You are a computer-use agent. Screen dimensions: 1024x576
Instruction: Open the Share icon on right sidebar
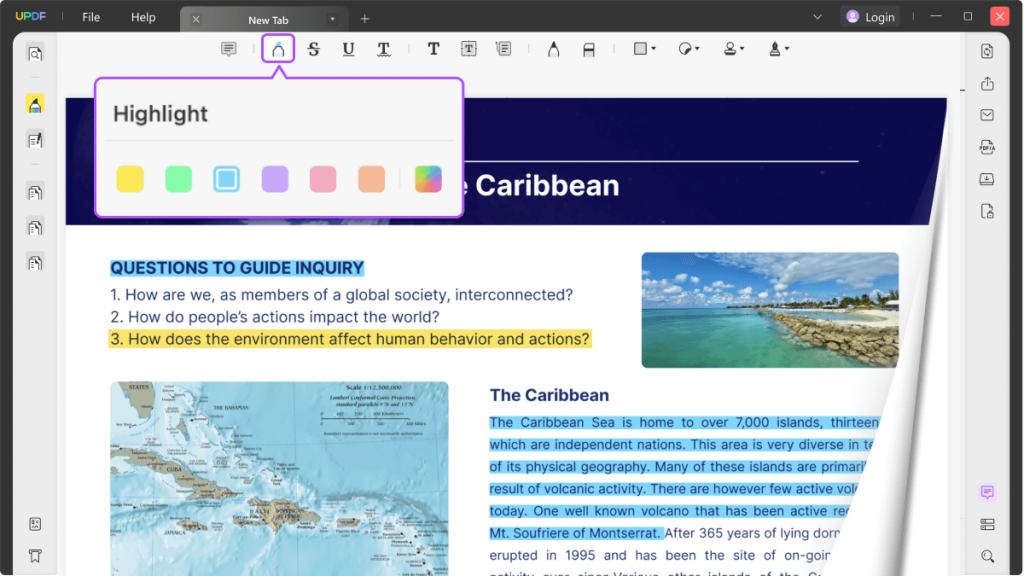coord(987,85)
